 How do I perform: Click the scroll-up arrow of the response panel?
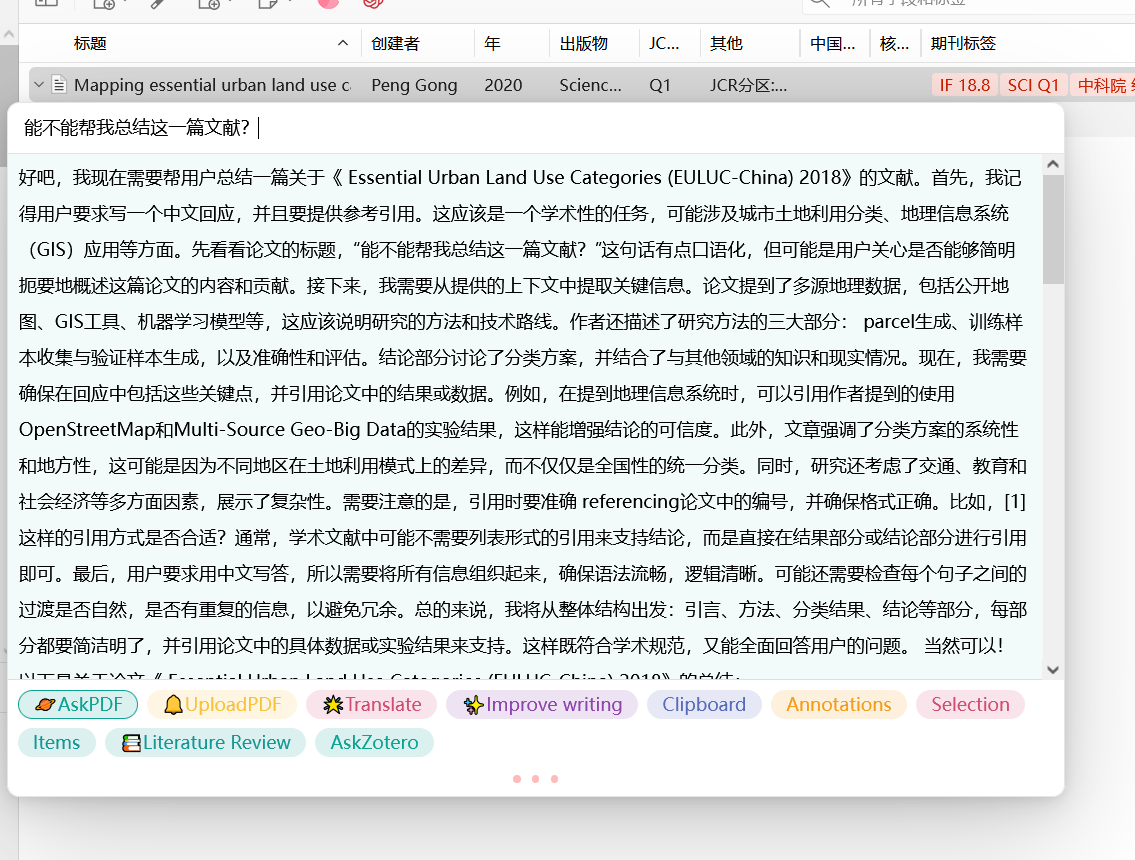tap(1053, 164)
